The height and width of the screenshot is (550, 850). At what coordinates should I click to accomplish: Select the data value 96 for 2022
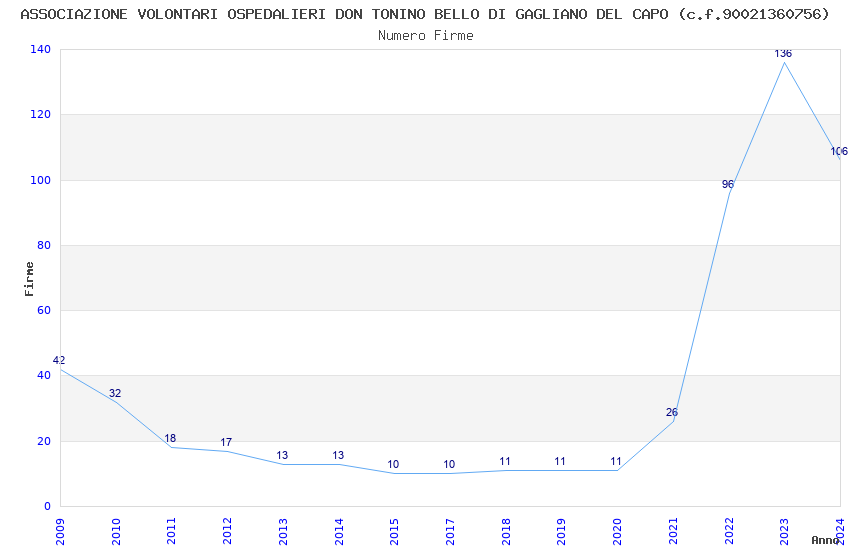point(727,184)
